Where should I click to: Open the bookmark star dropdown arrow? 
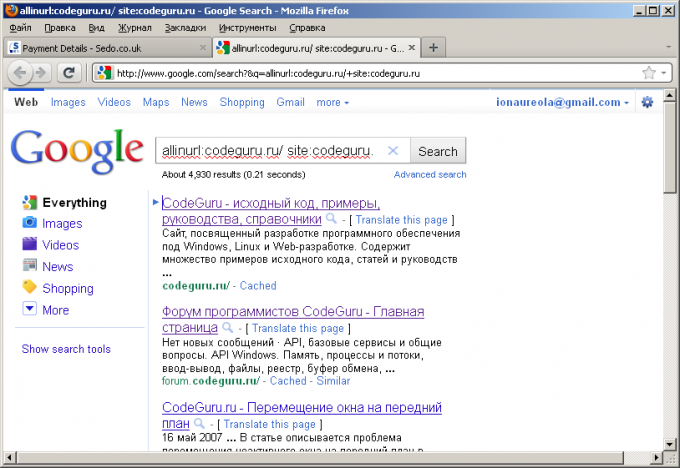(x=664, y=73)
